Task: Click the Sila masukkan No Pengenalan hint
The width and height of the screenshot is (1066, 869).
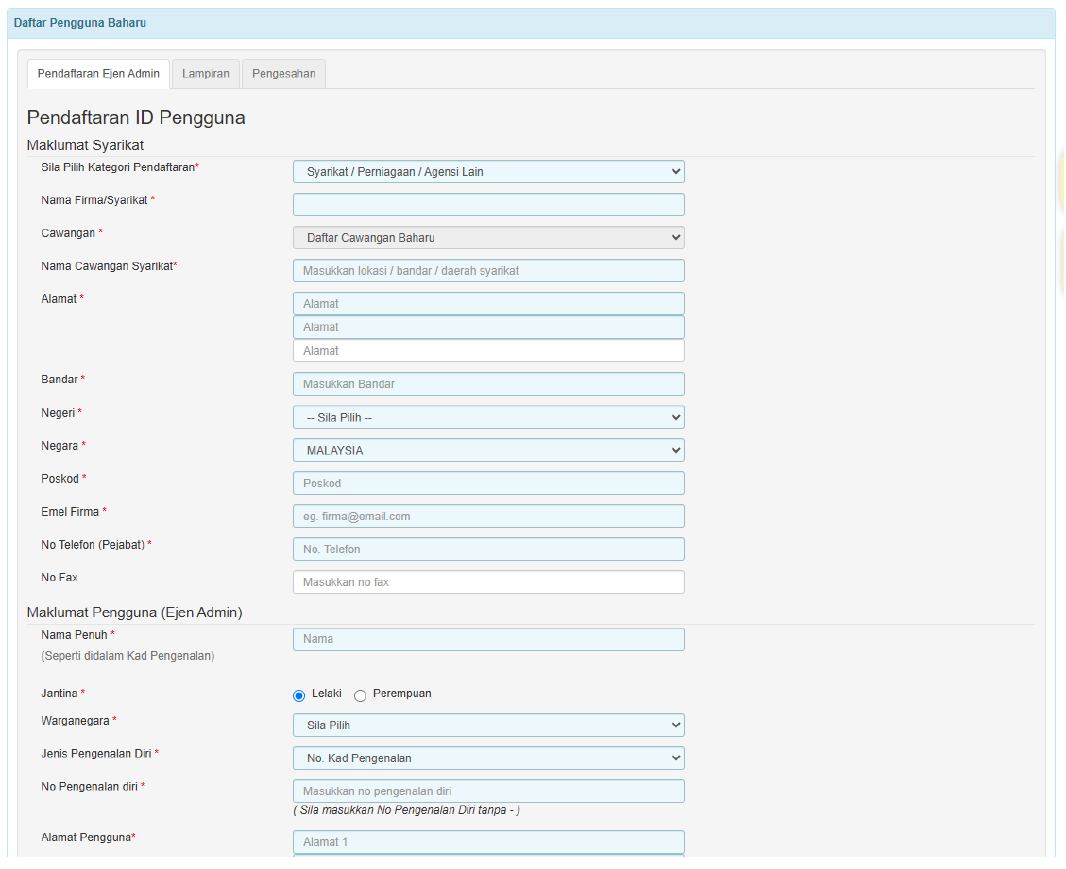Action: point(407,810)
